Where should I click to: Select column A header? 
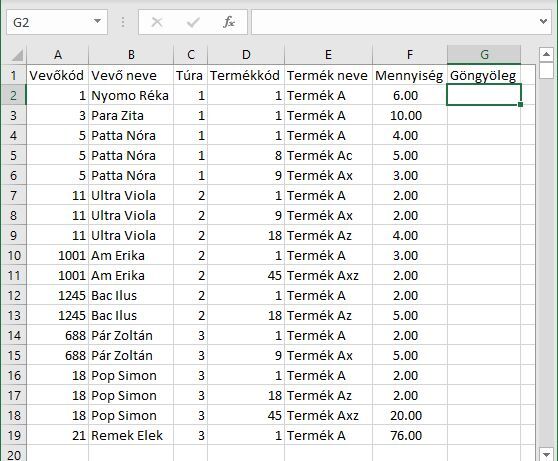57,55
